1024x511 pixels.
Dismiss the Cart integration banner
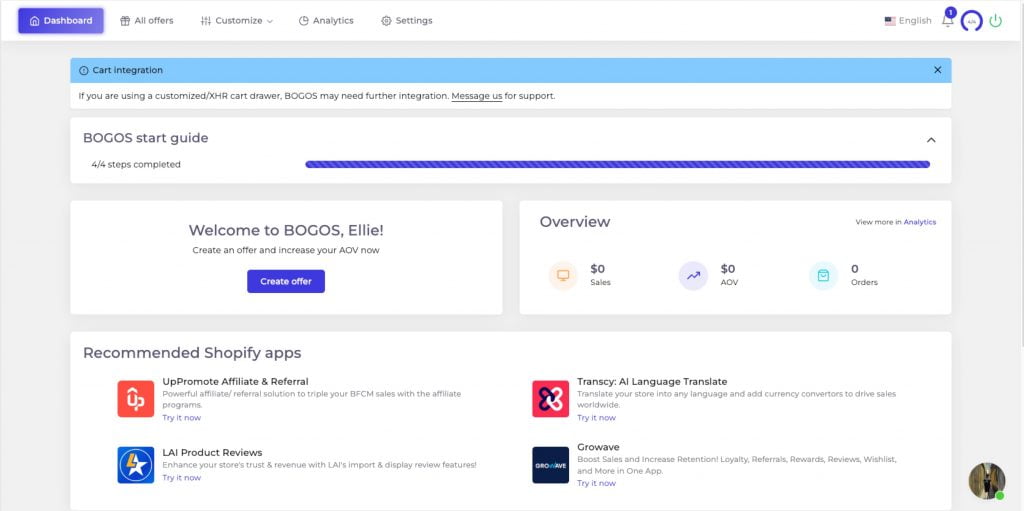coord(937,70)
